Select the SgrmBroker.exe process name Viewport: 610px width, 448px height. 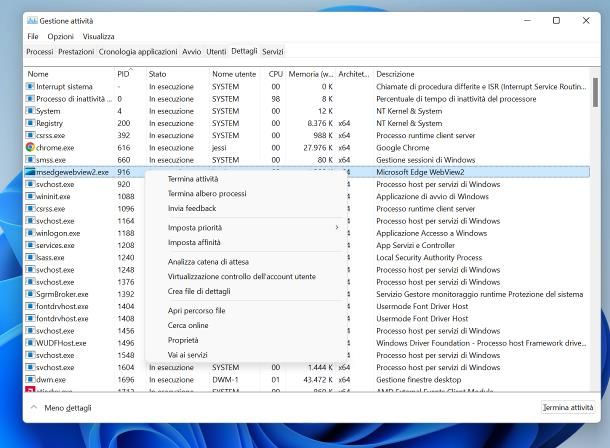click(x=62, y=294)
